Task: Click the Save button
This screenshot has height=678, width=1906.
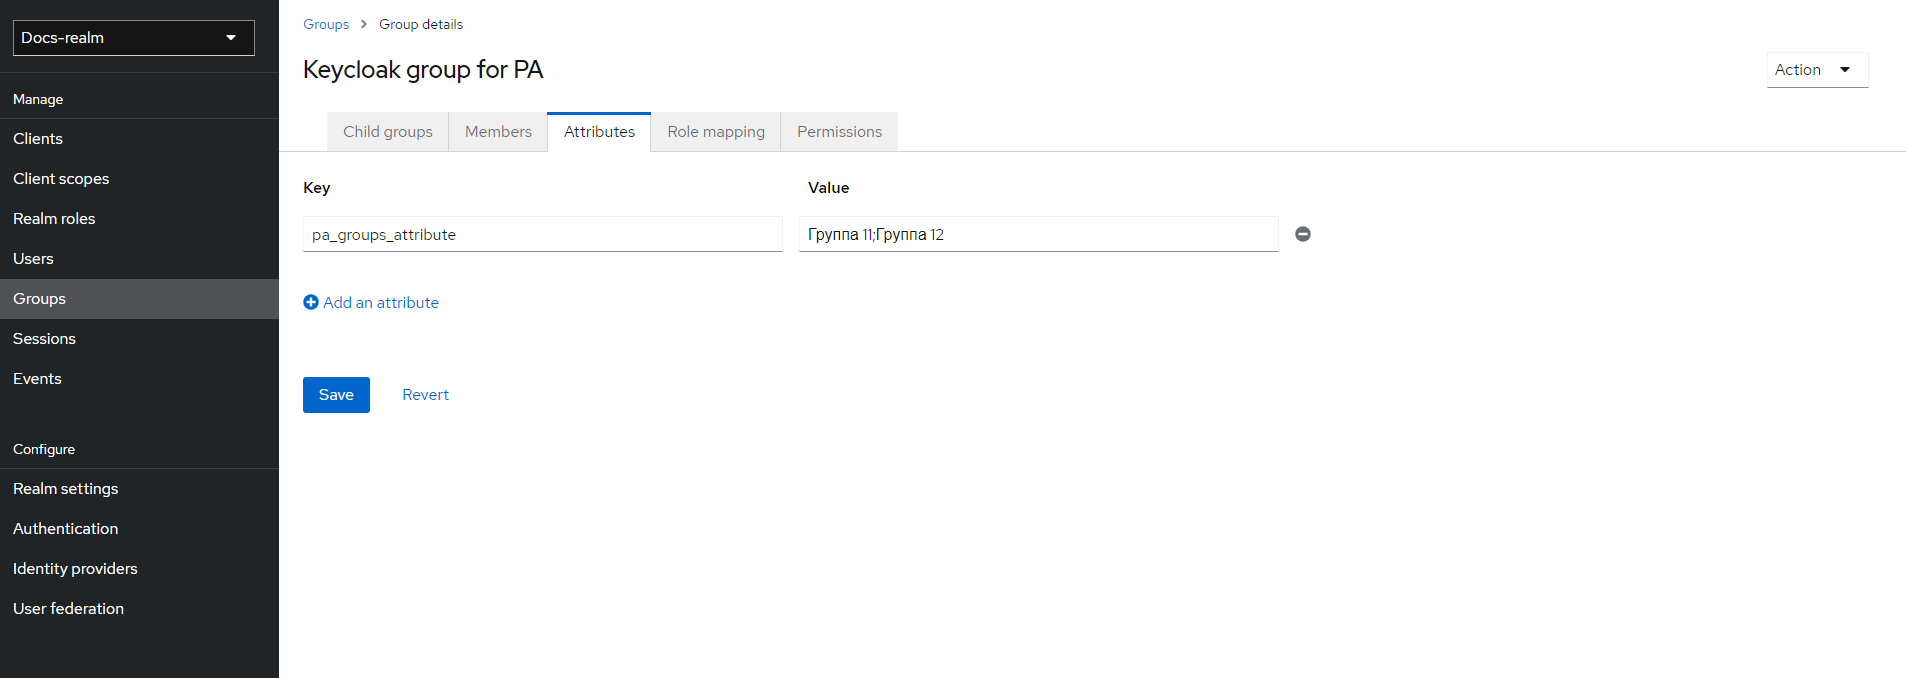Action: click(336, 395)
